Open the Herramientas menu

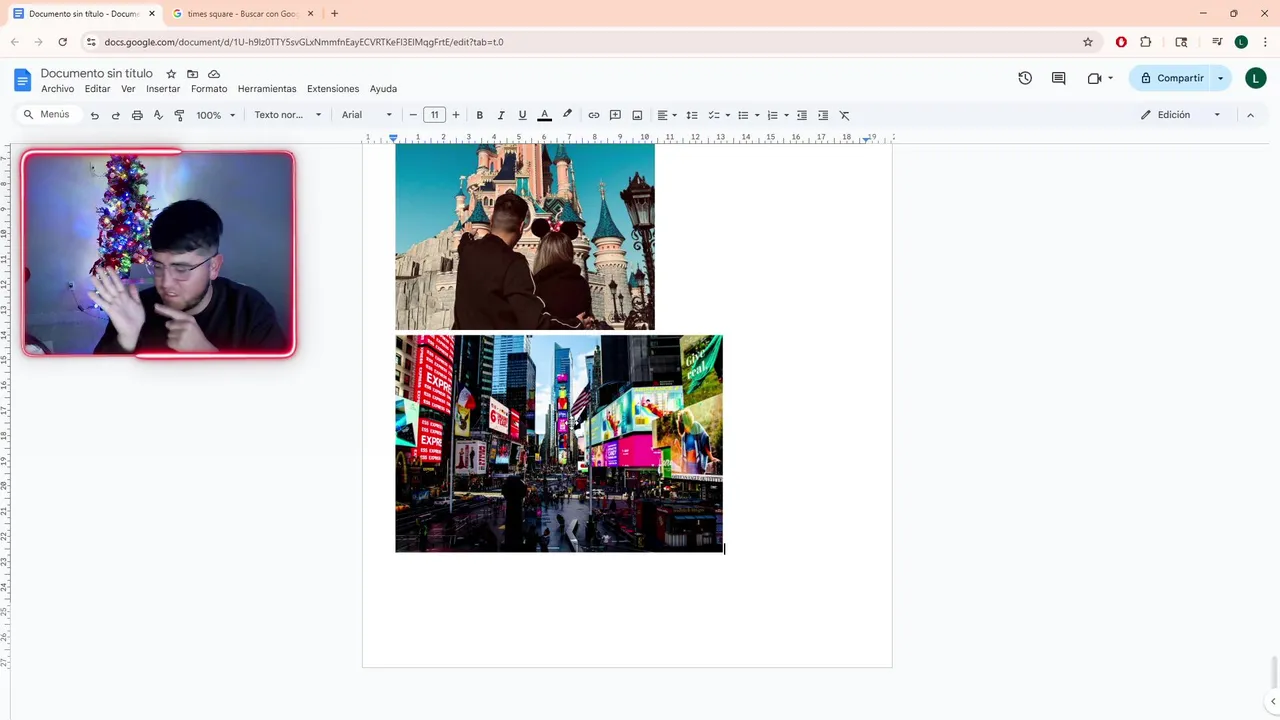(267, 89)
